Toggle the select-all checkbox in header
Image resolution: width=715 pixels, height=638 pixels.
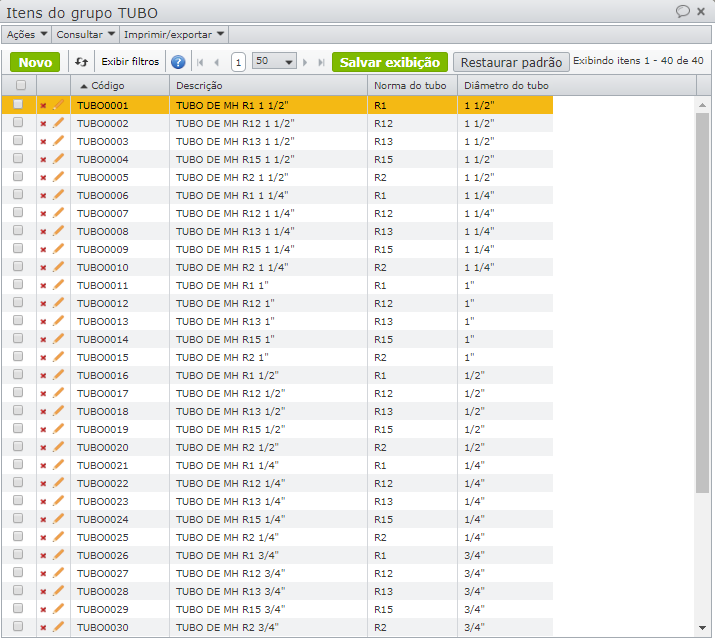(x=21, y=85)
